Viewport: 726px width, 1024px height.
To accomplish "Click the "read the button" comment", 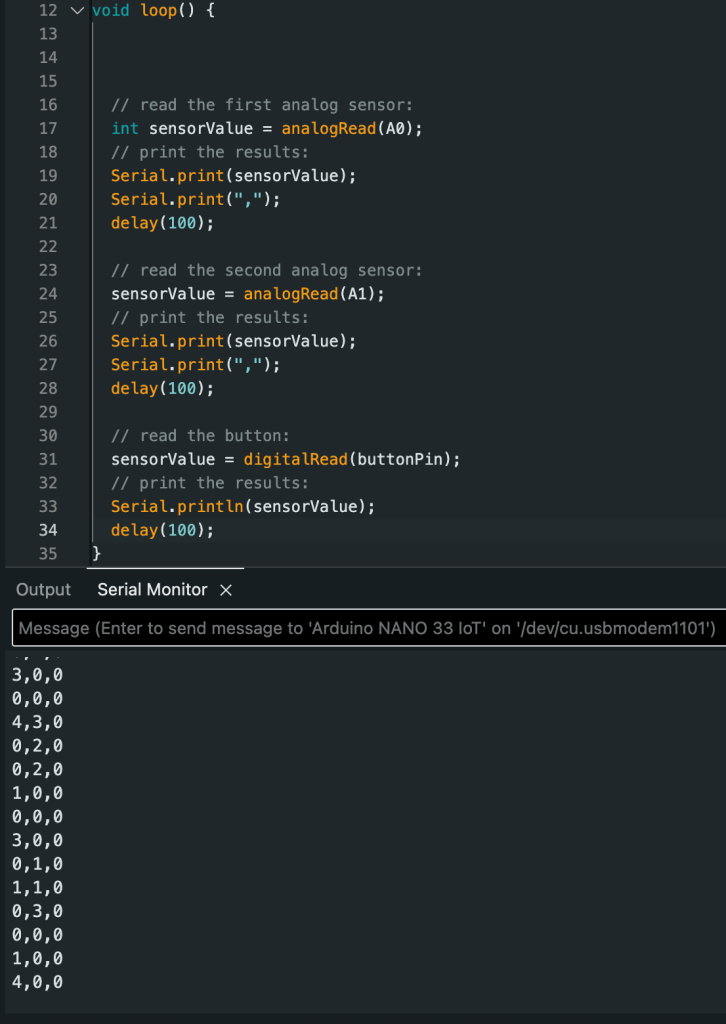I will click(200, 436).
